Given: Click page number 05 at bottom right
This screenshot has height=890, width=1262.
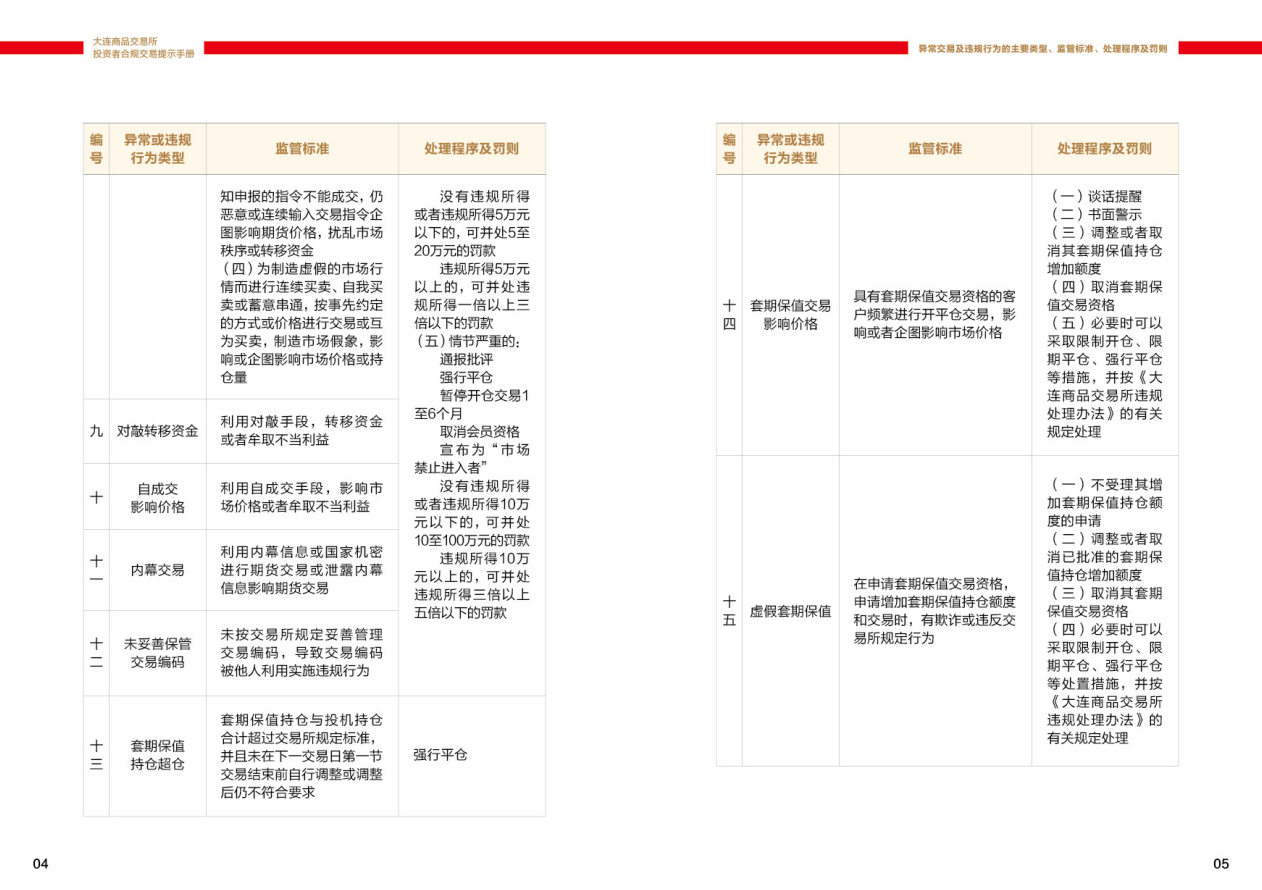Looking at the screenshot, I should click(x=1221, y=864).
